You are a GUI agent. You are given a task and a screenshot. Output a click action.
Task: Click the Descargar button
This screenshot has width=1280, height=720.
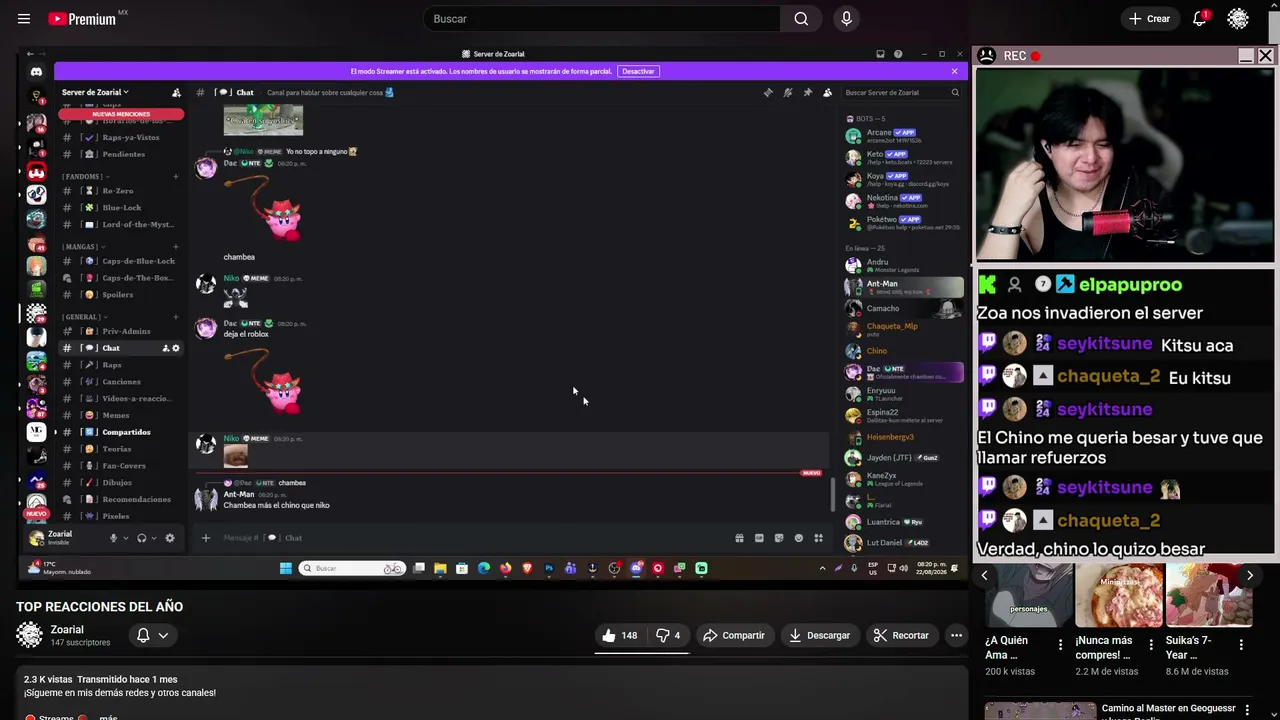coord(819,635)
